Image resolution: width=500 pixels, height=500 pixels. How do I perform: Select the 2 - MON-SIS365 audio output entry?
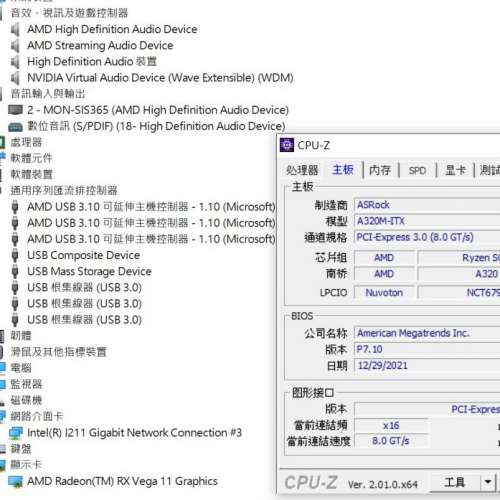158,110
